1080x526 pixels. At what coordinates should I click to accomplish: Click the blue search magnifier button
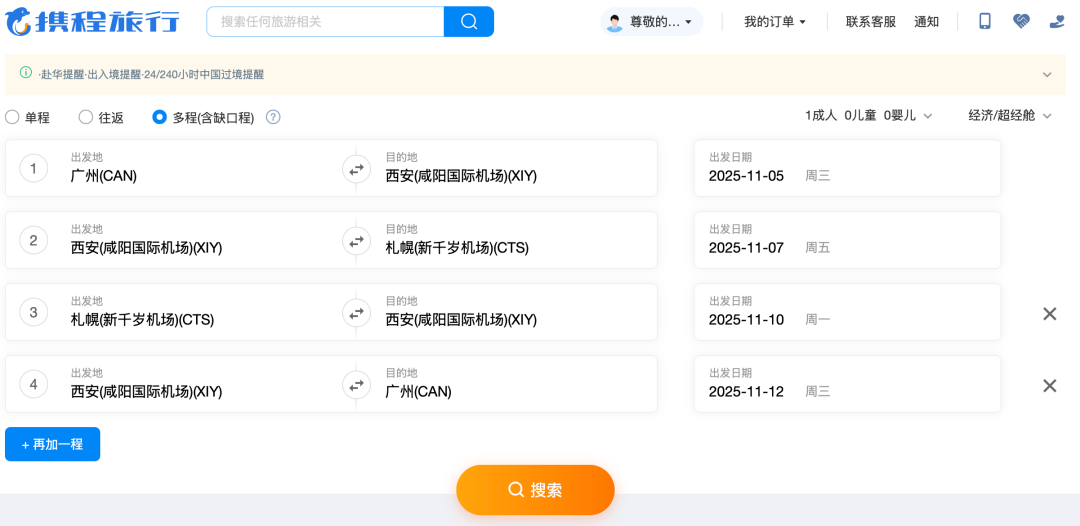pyautogui.click(x=469, y=21)
